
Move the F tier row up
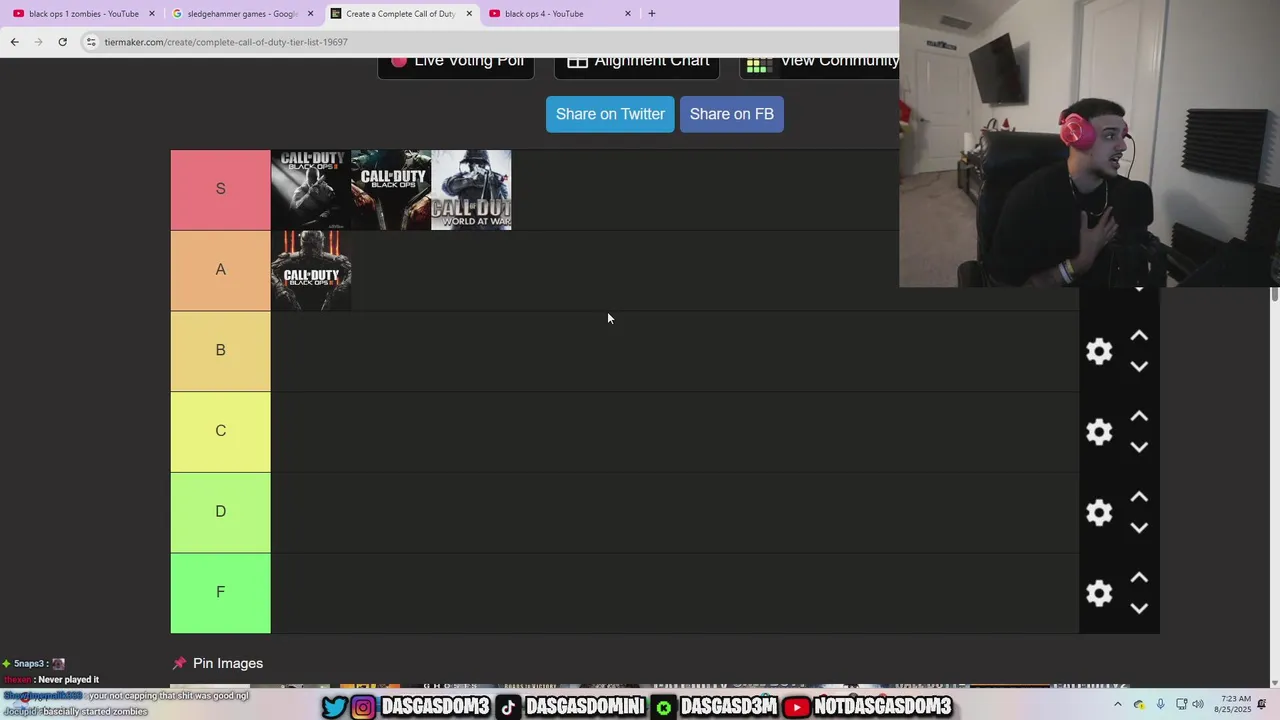pyautogui.click(x=1139, y=578)
